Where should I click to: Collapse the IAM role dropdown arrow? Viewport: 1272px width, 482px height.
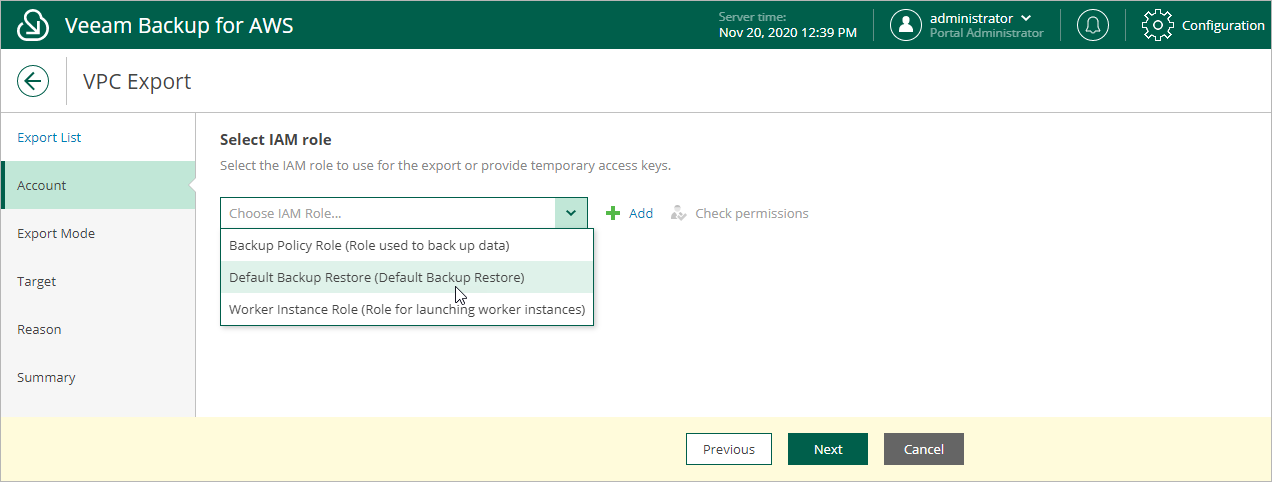pyautogui.click(x=571, y=213)
